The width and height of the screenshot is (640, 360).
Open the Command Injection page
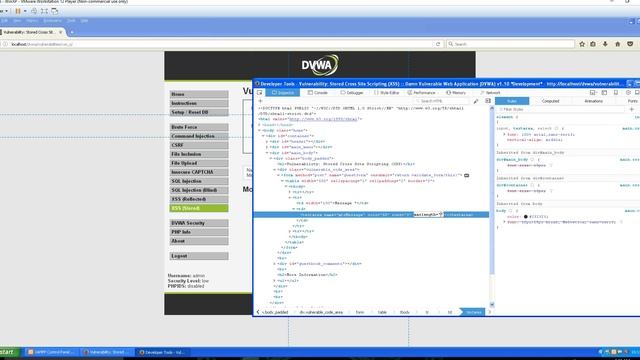pos(199,136)
